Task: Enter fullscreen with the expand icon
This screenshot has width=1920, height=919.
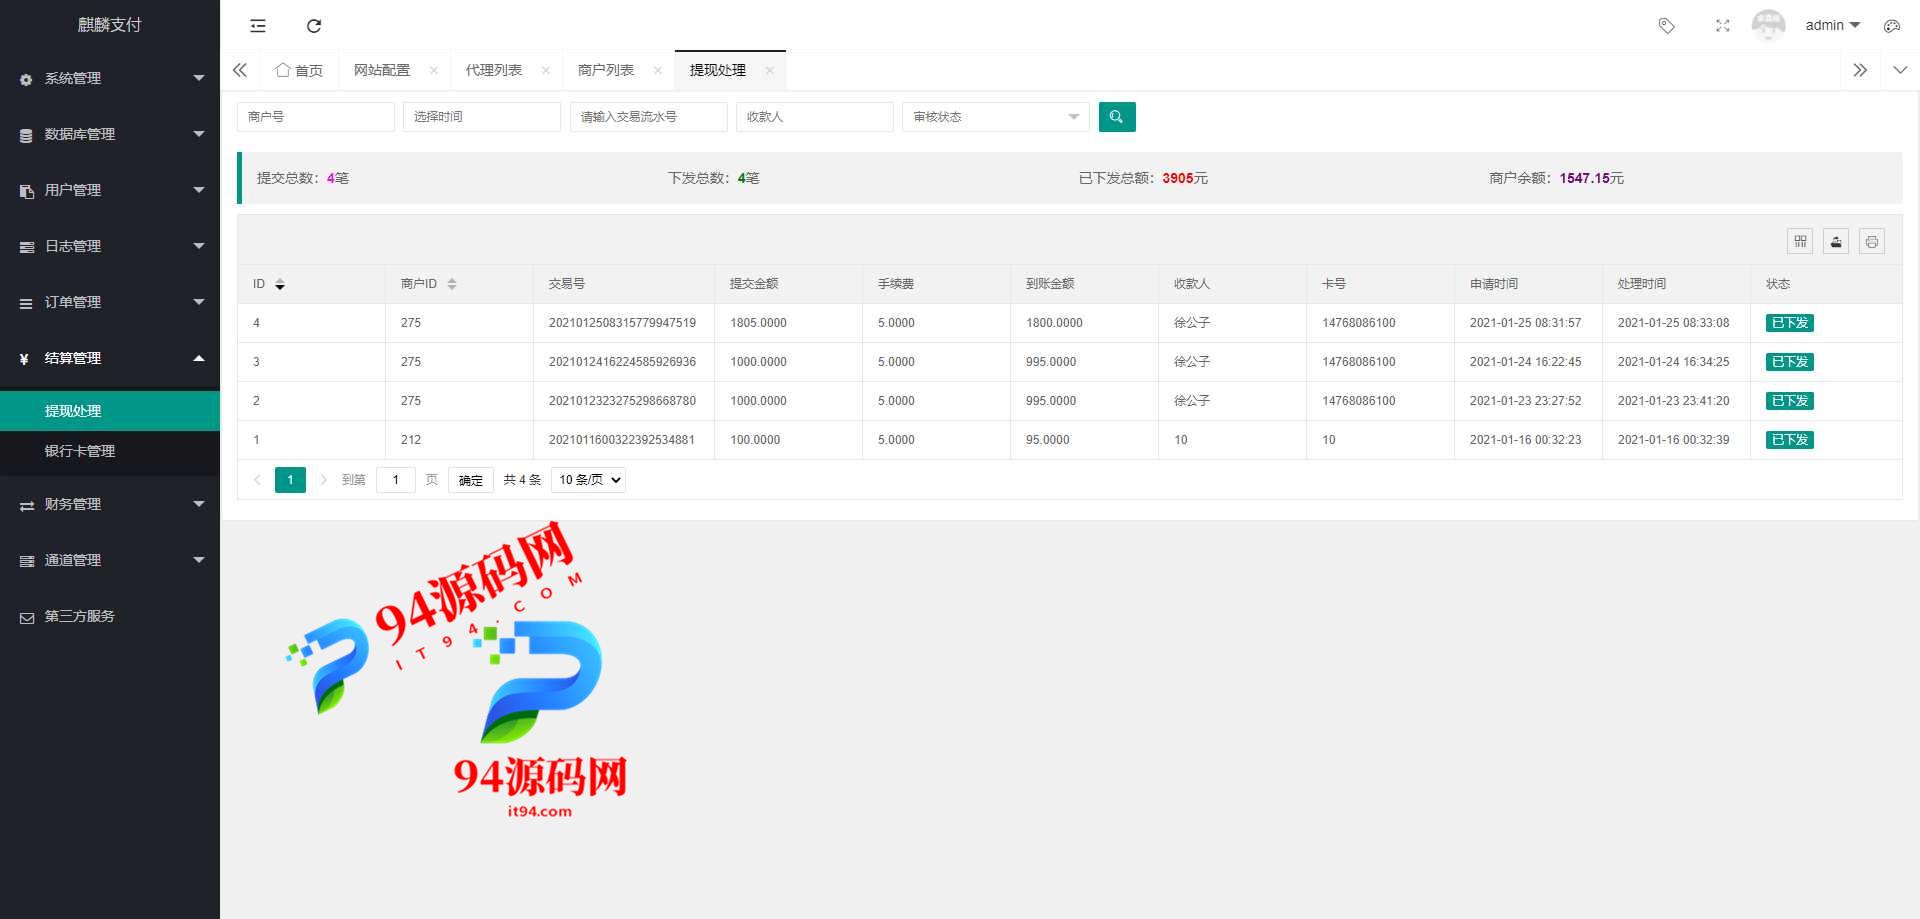Action: point(1722,26)
